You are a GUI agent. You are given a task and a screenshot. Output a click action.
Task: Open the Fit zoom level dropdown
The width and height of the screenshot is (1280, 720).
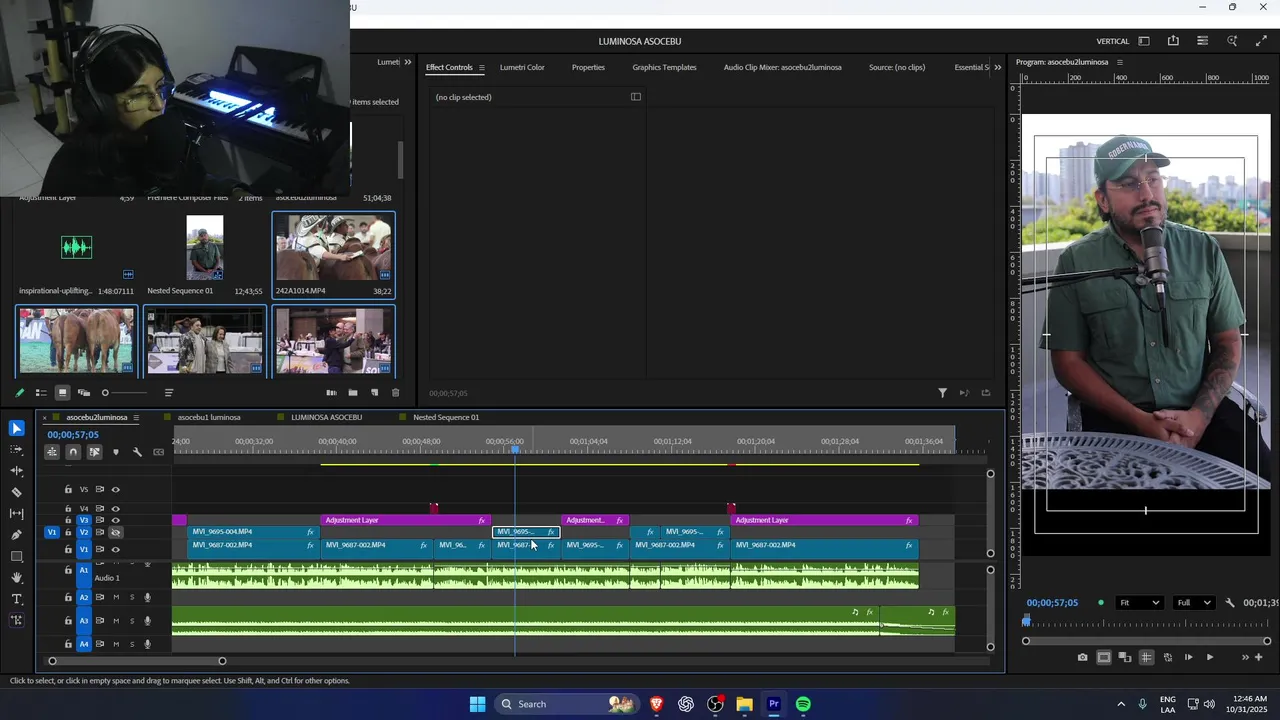[1139, 603]
